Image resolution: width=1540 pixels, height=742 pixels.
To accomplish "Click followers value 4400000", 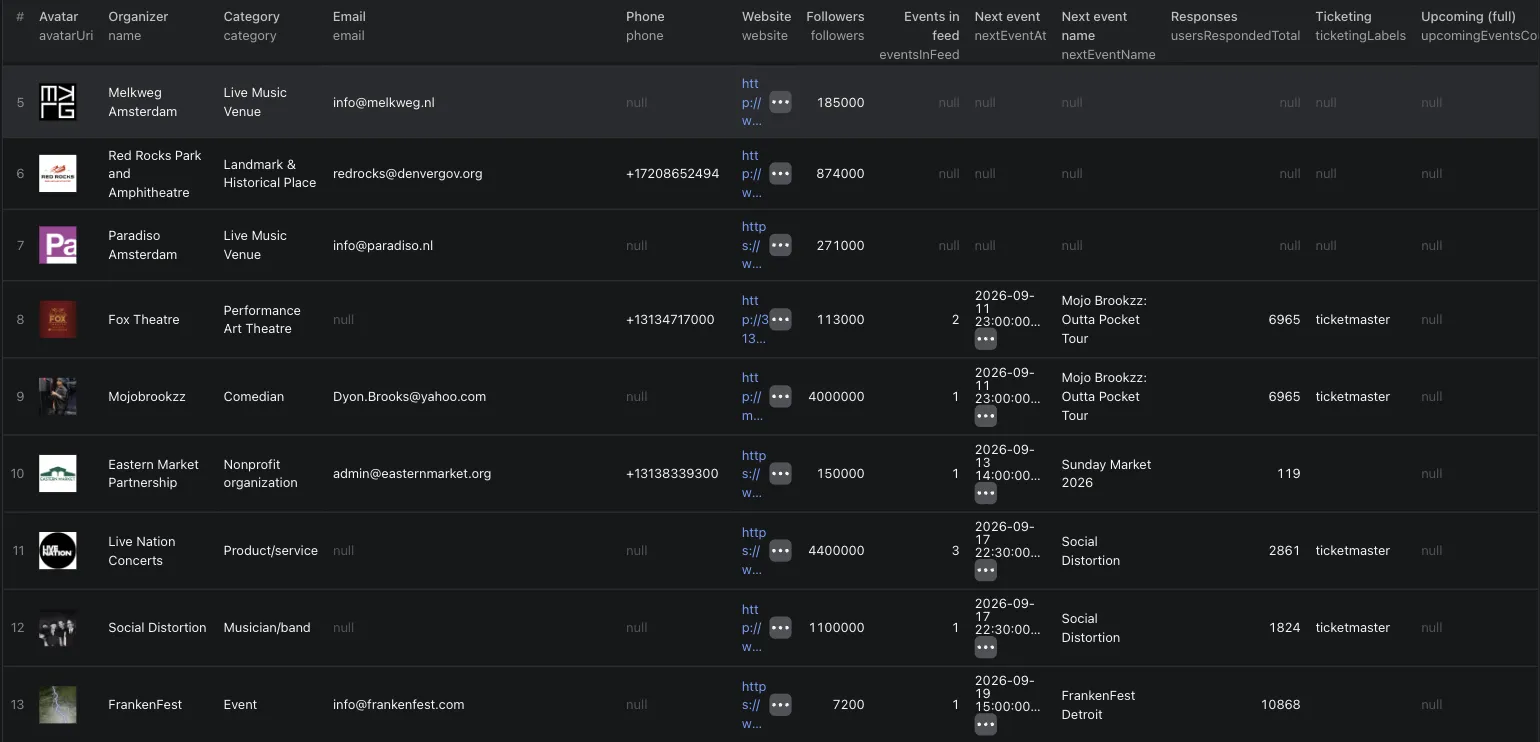I will coord(836,550).
